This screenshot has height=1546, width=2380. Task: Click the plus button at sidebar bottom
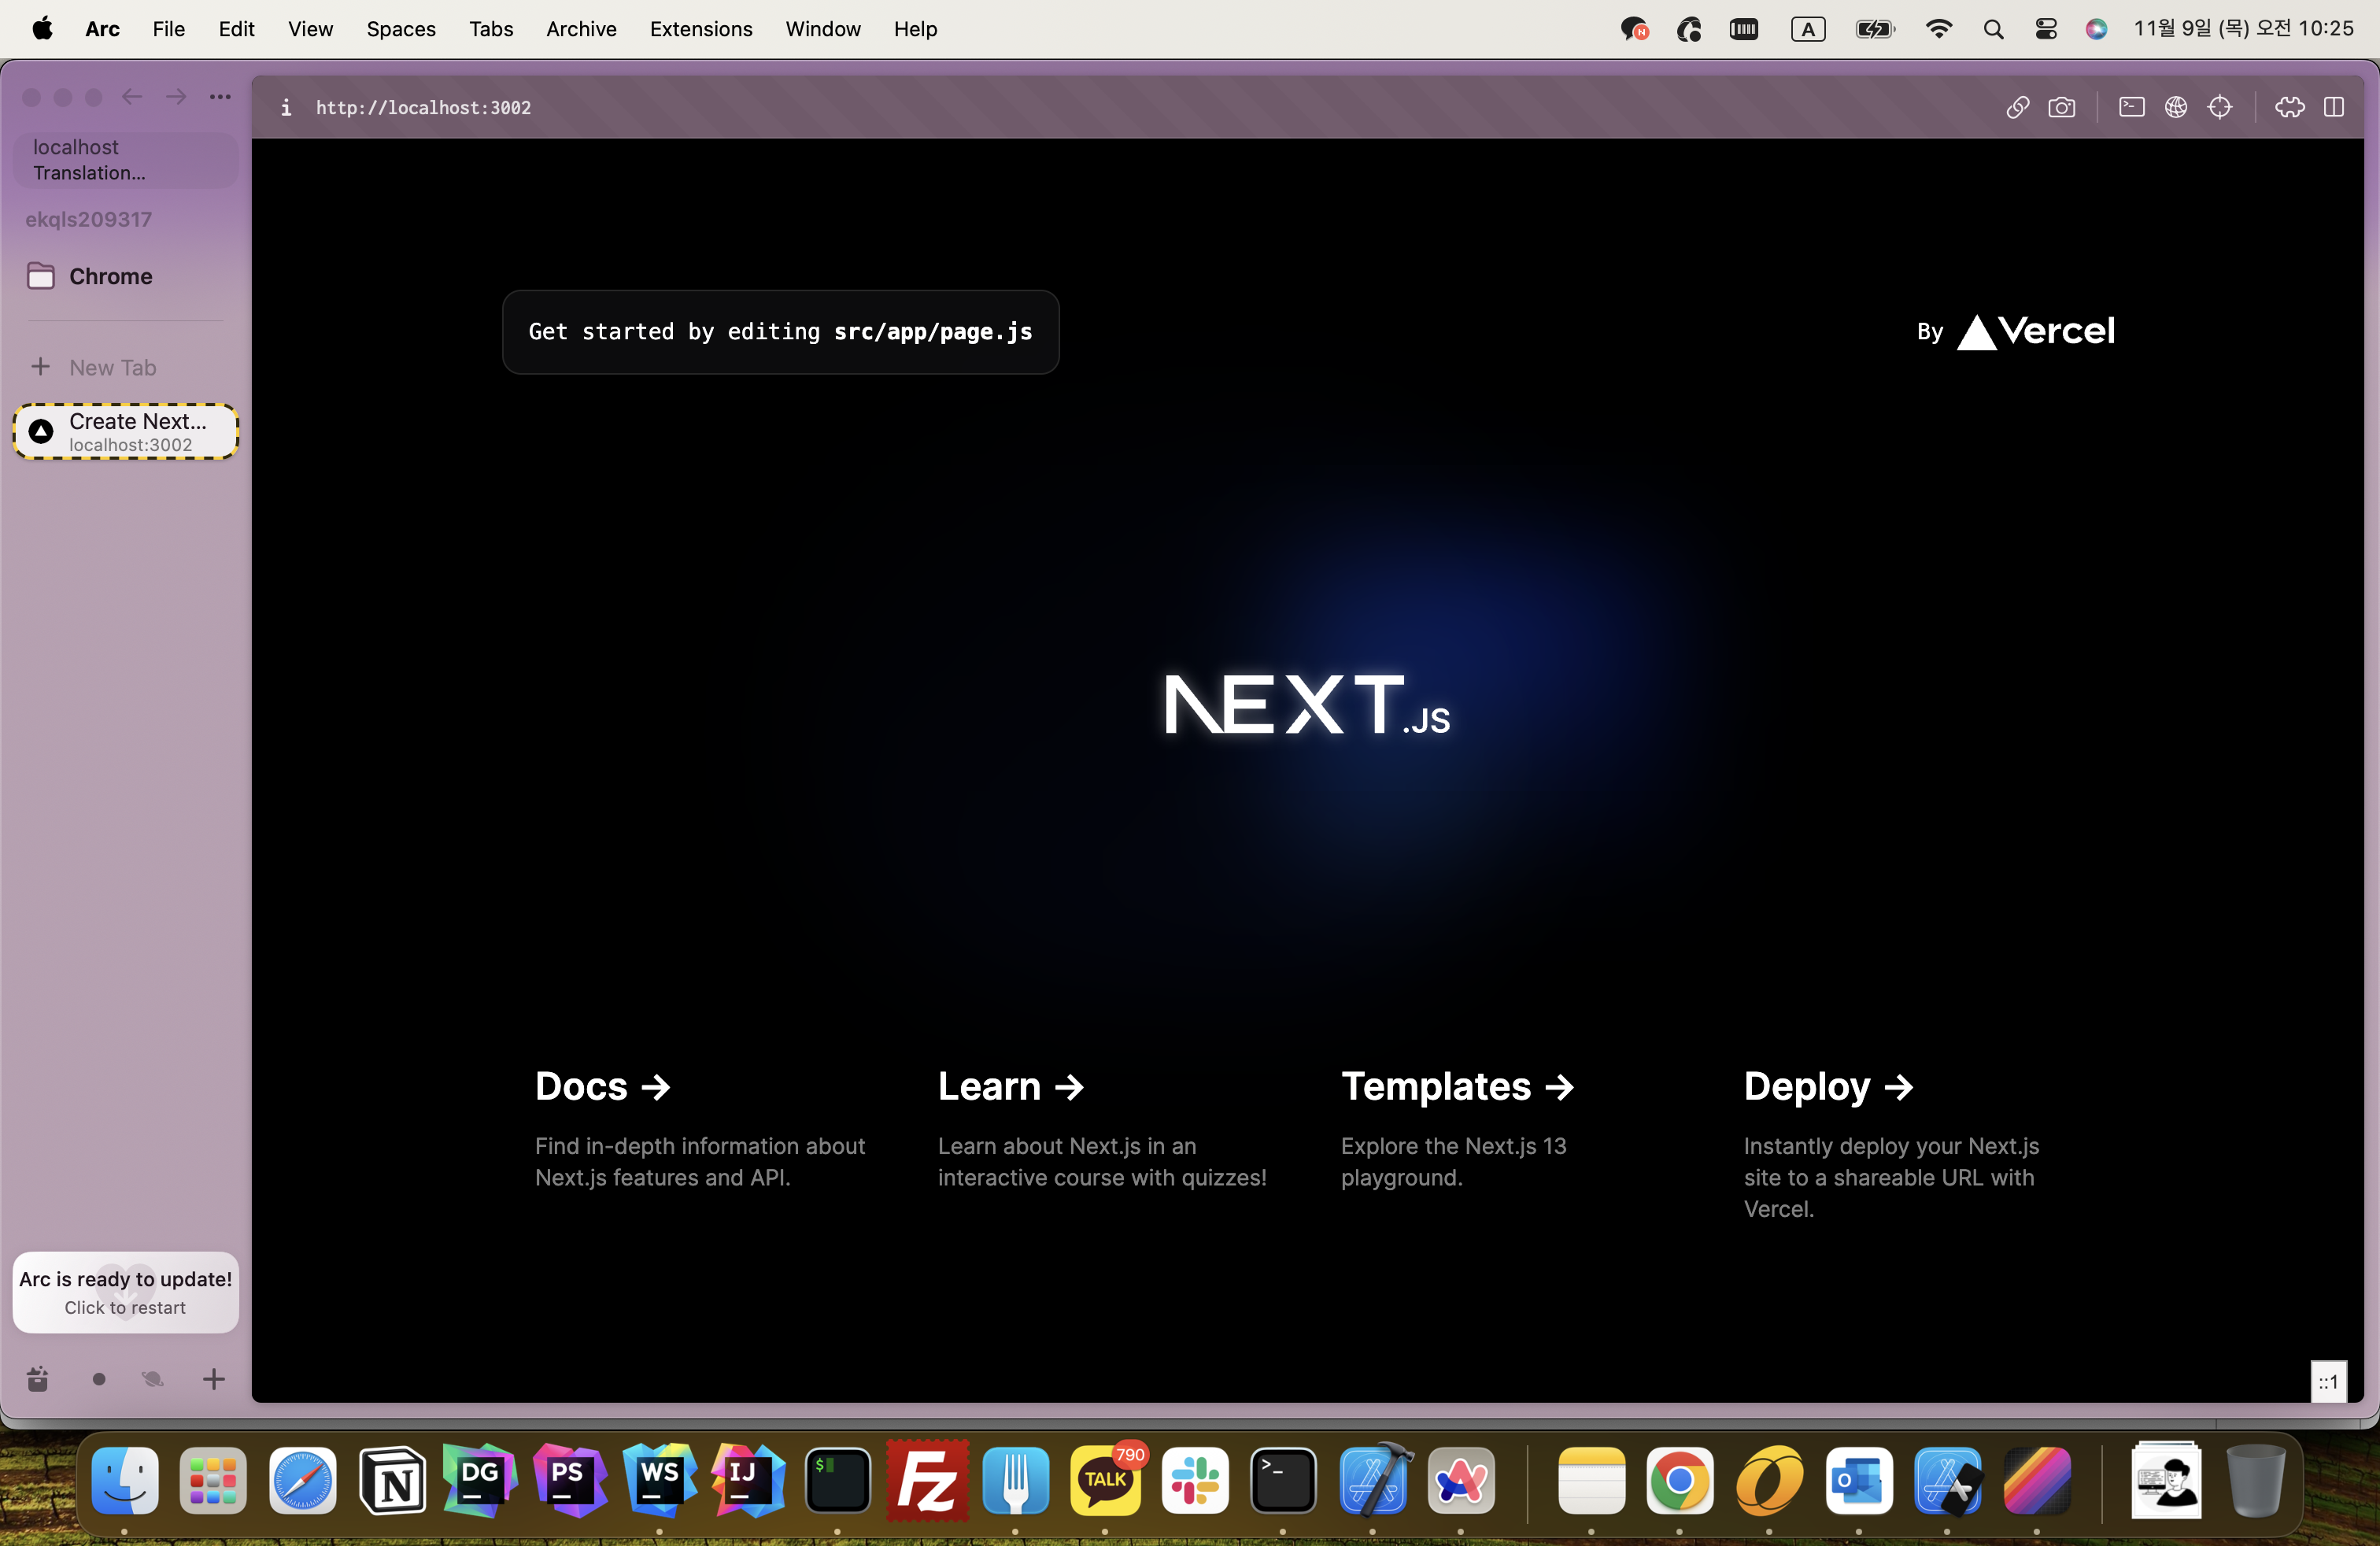213,1379
